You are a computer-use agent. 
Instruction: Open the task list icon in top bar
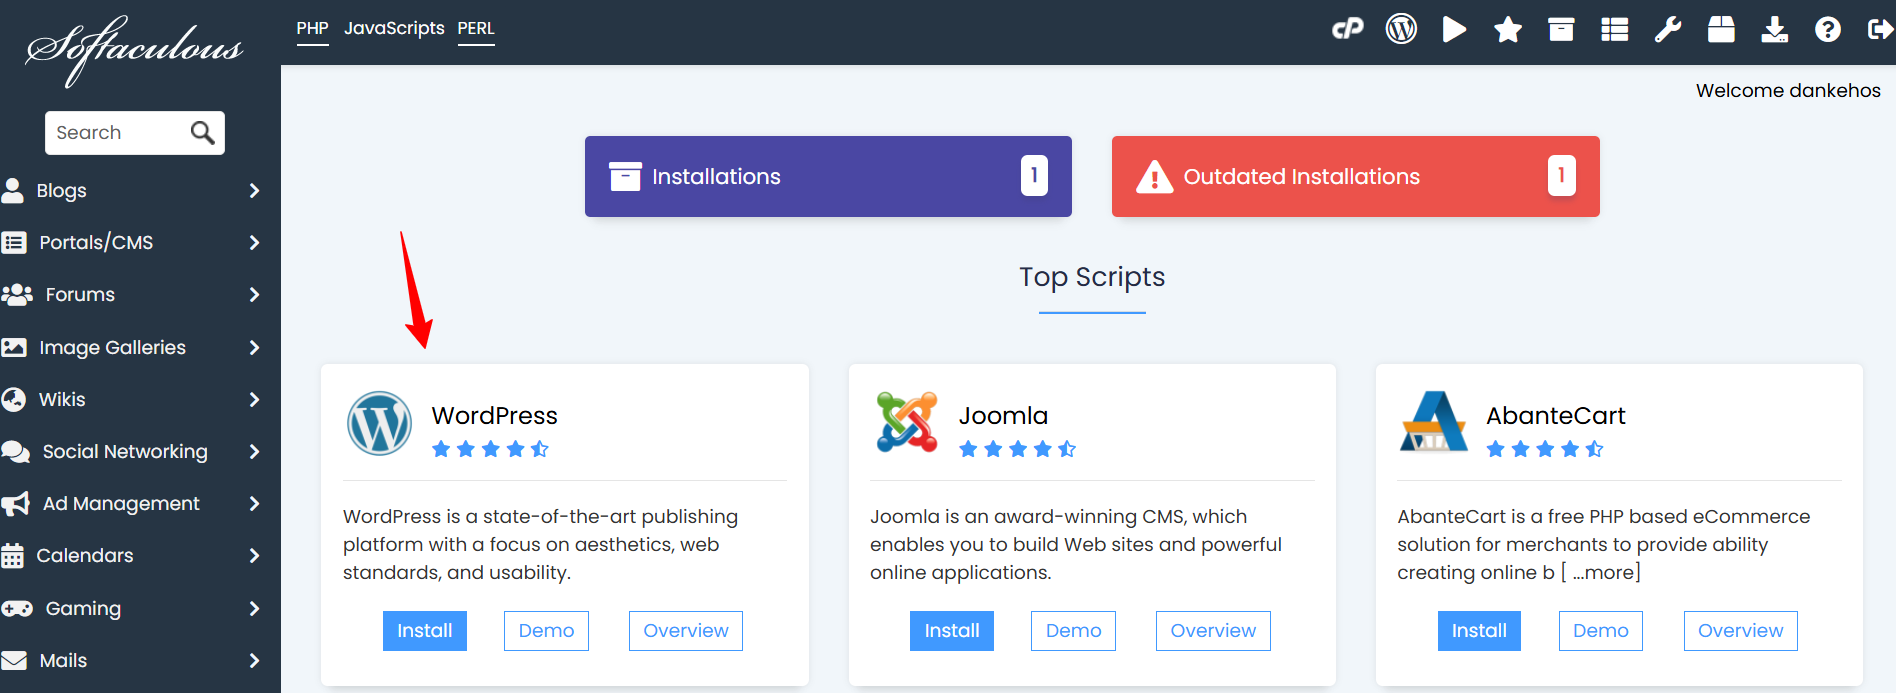point(1615,30)
